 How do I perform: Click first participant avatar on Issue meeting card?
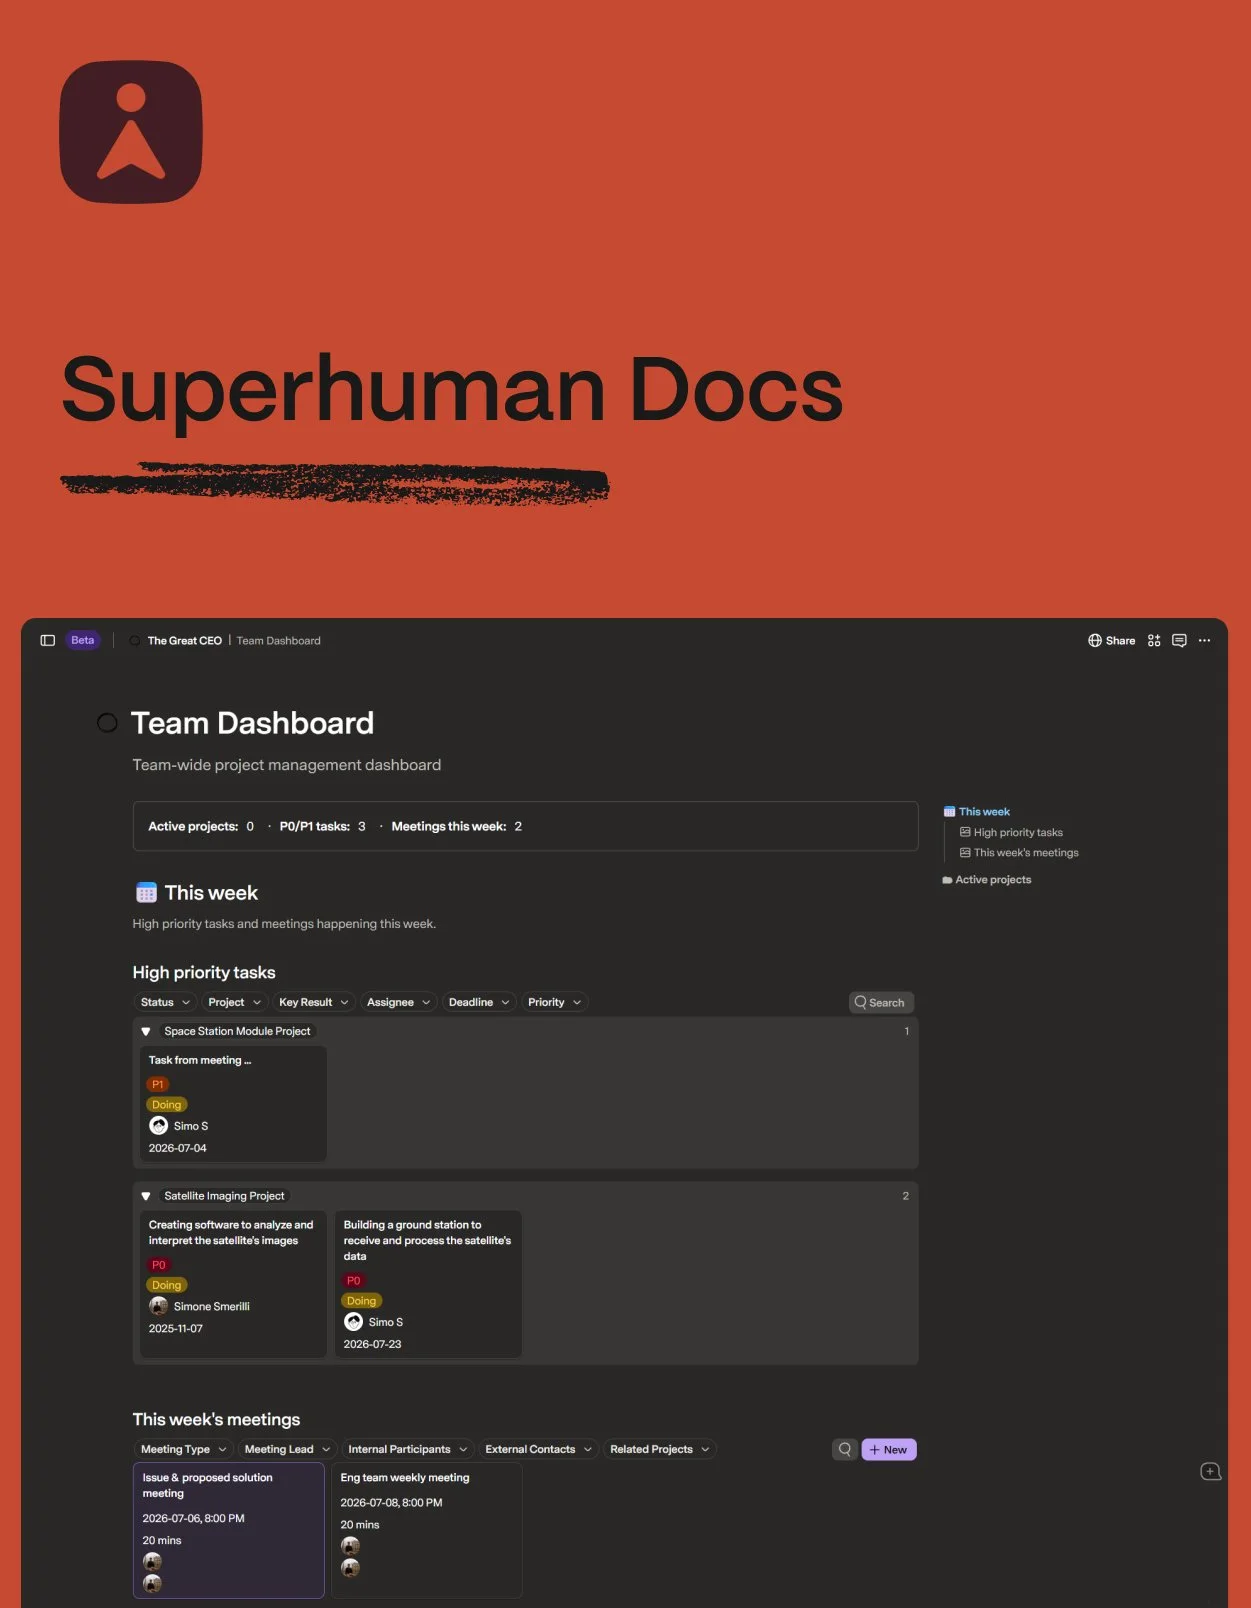152,1561
